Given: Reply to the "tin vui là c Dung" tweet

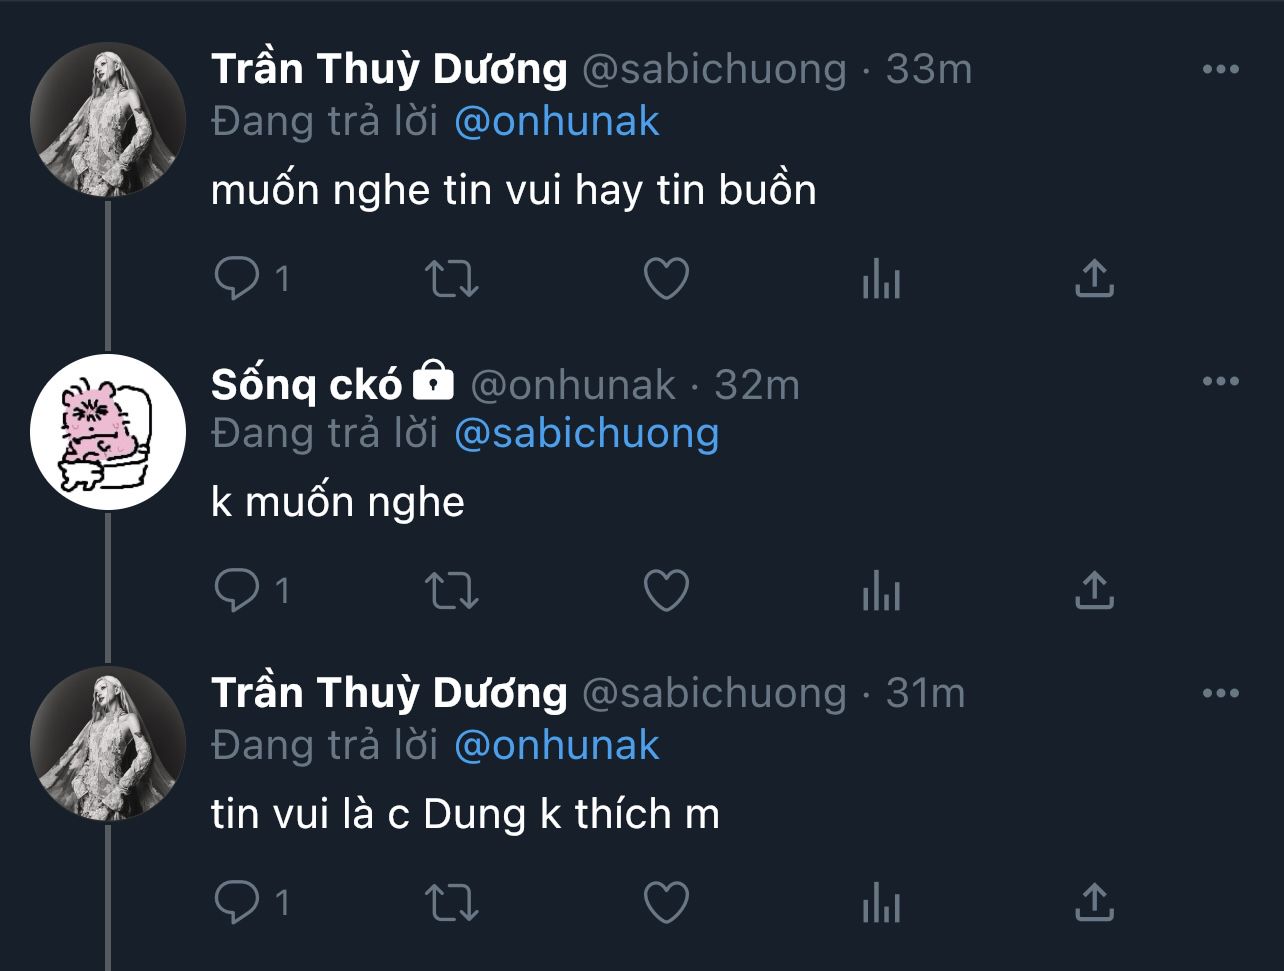Looking at the screenshot, I should coord(237,903).
